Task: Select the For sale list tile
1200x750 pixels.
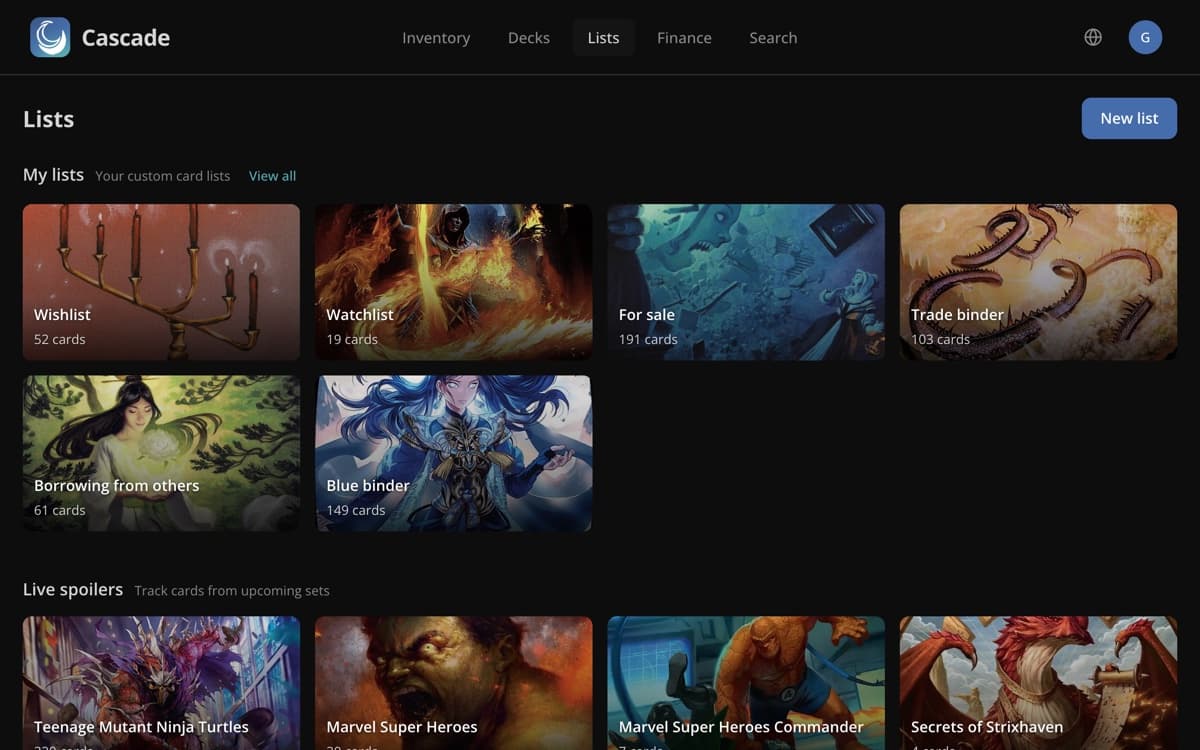Action: tap(746, 282)
